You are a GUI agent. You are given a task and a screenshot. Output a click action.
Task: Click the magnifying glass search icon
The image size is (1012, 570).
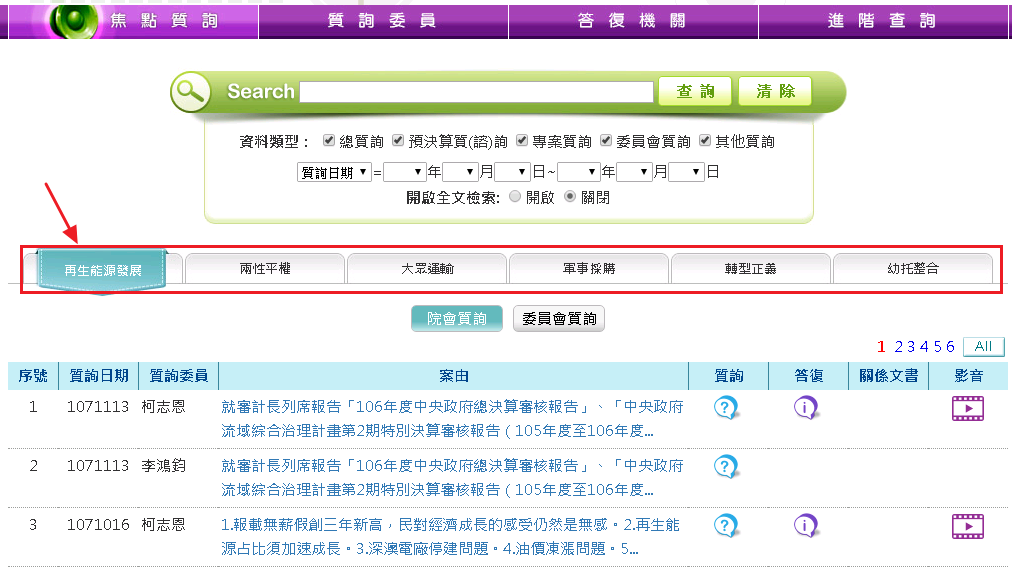click(x=190, y=92)
